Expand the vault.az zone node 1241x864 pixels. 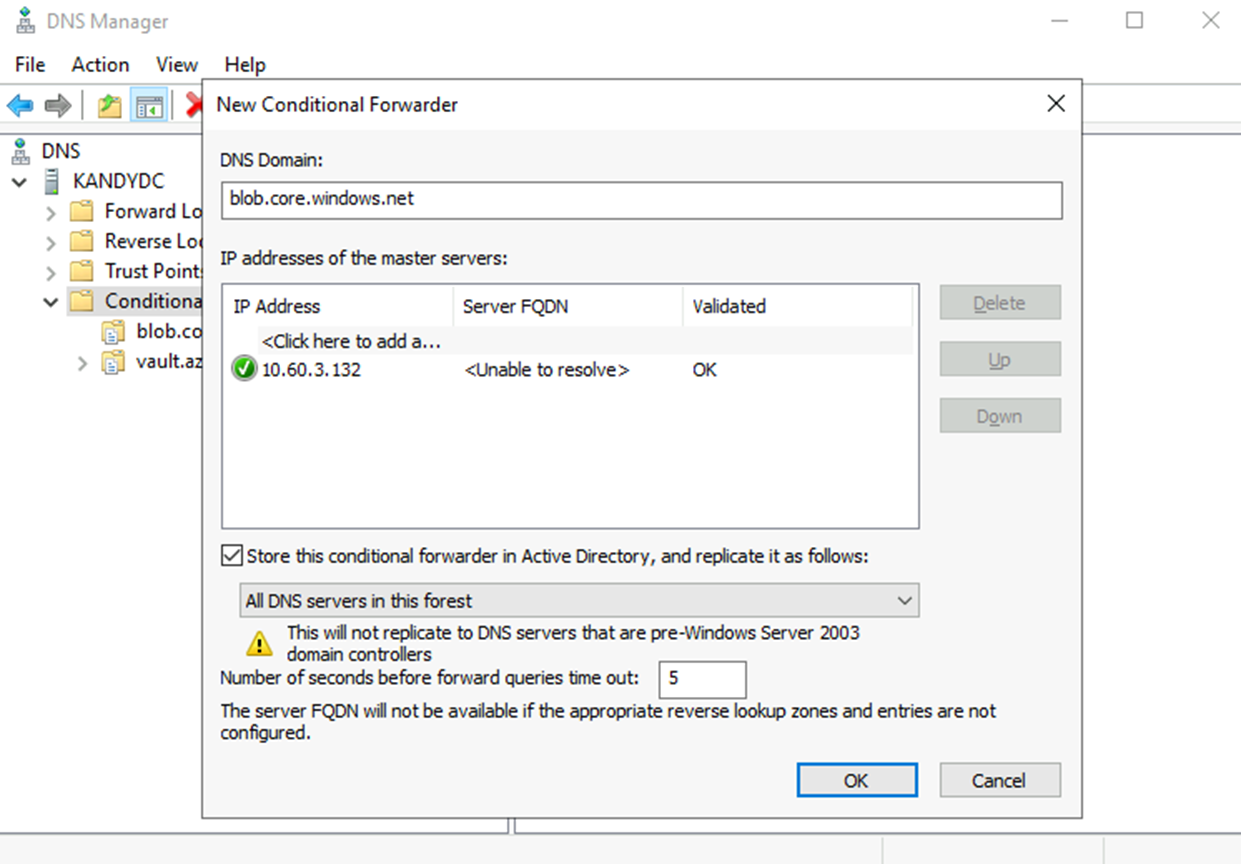[x=83, y=363]
